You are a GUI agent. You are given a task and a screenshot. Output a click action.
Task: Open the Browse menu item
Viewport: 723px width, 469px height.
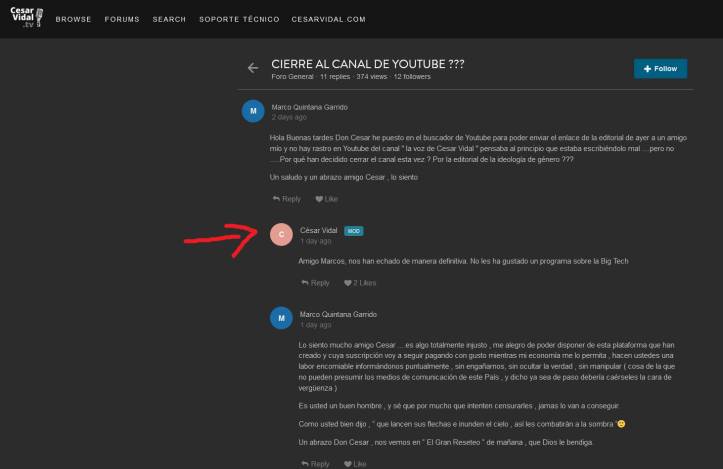point(73,19)
